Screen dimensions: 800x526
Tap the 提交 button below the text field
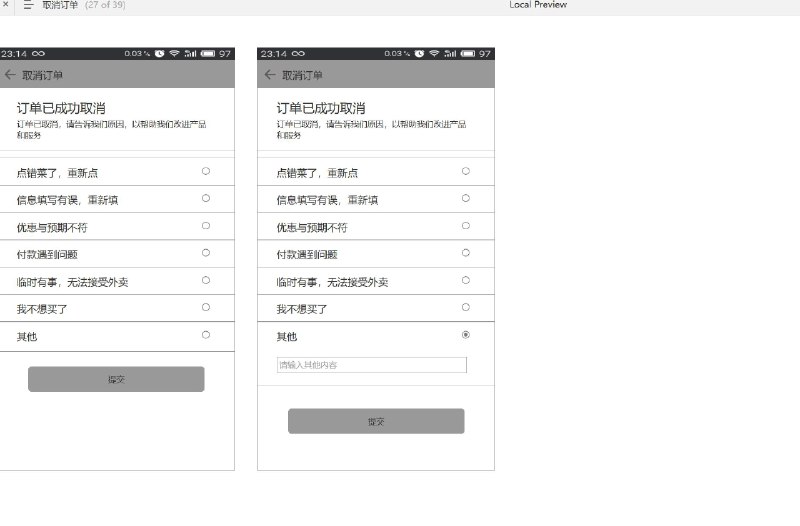click(x=376, y=421)
